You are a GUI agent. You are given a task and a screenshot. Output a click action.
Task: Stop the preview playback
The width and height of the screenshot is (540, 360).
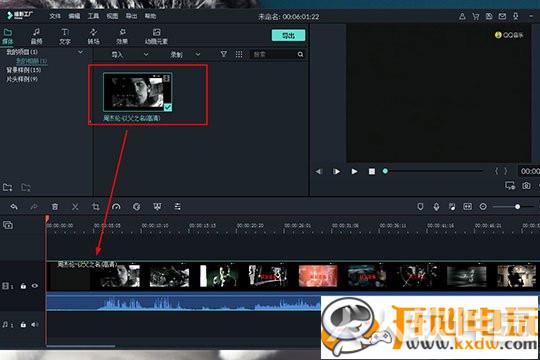(372, 171)
